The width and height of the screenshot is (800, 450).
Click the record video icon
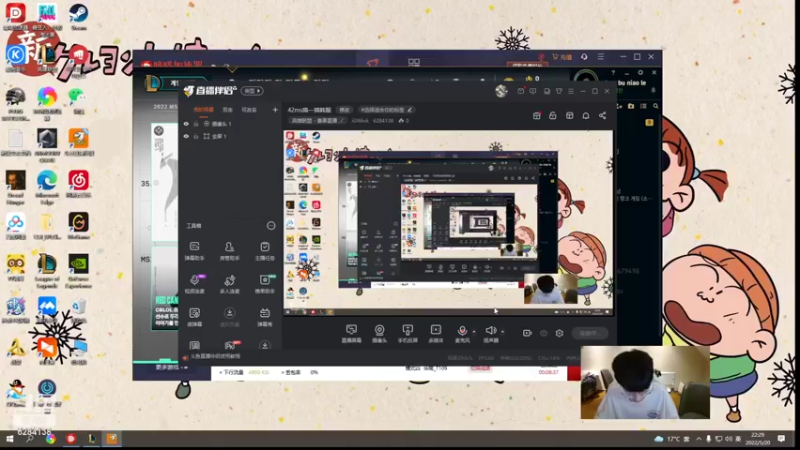tap(527, 333)
